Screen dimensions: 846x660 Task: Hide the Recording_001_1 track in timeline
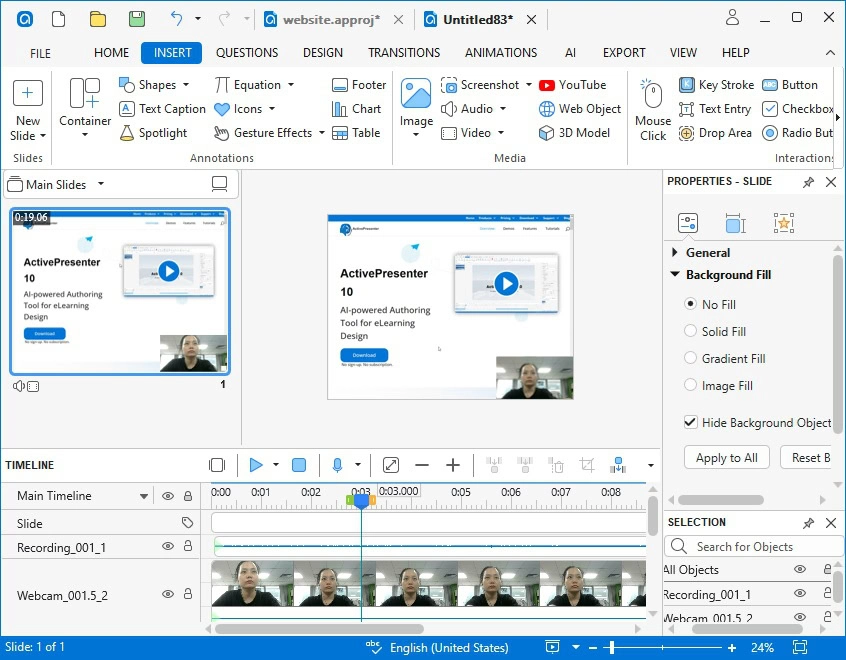click(x=168, y=547)
